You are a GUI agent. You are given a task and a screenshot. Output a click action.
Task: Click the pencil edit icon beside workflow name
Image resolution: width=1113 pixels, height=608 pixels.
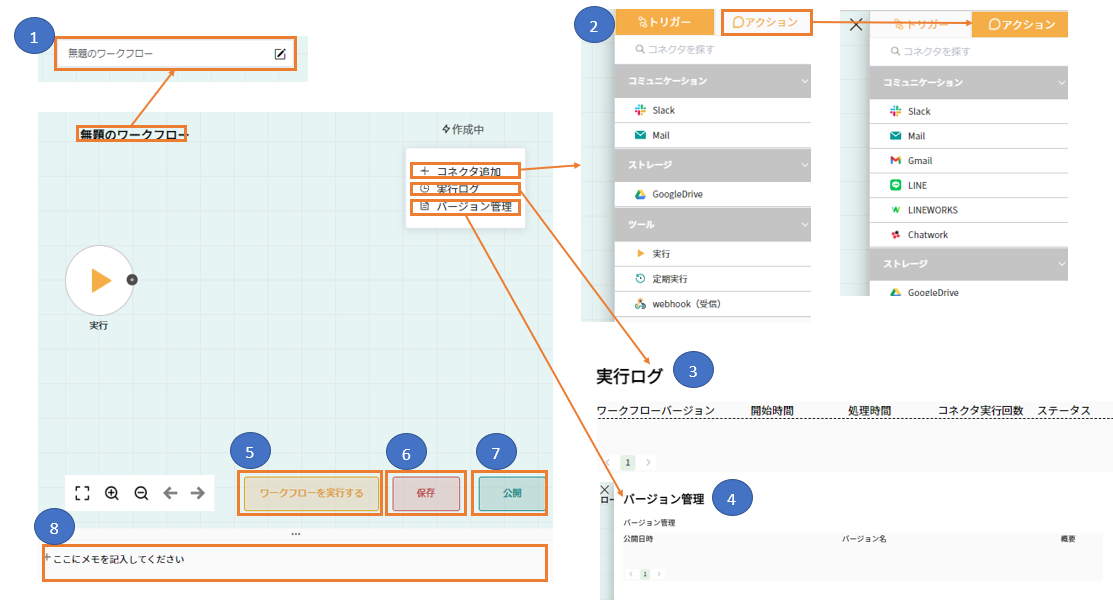(280, 54)
